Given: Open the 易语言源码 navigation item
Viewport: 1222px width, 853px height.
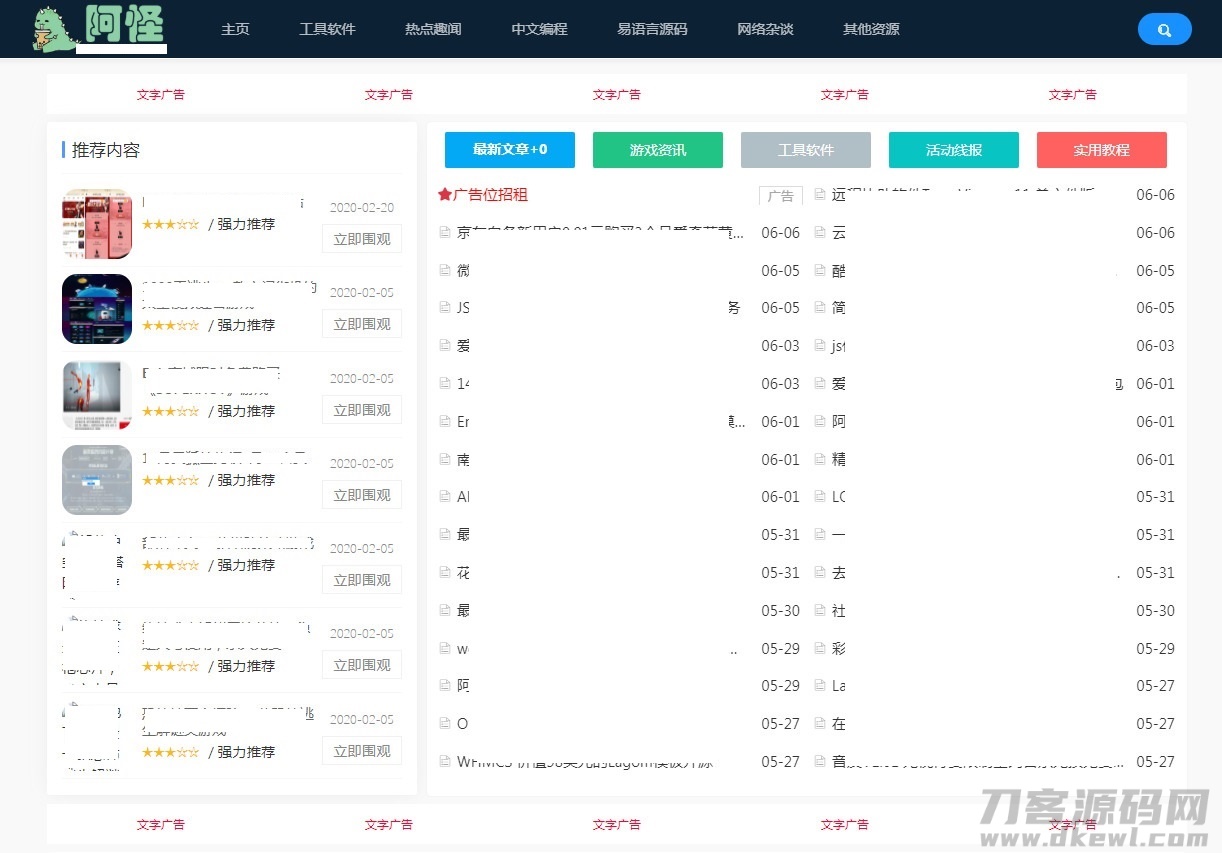Looking at the screenshot, I should coord(652,29).
